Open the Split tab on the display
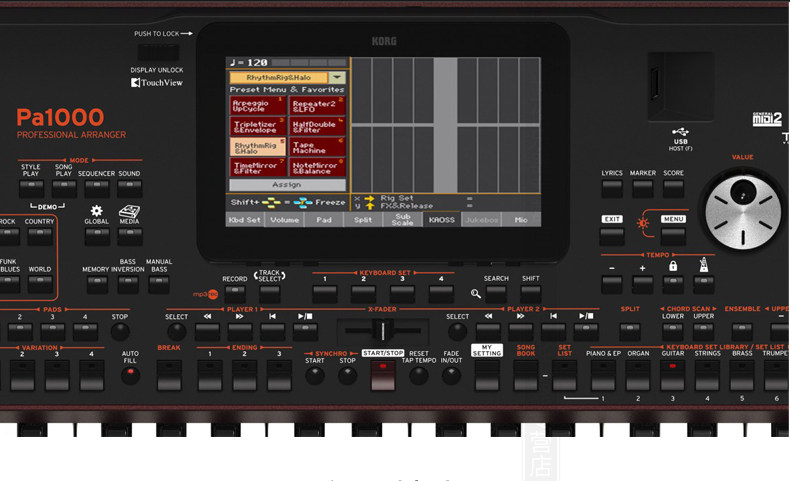Image resolution: width=790 pixels, height=481 pixels. [x=363, y=220]
